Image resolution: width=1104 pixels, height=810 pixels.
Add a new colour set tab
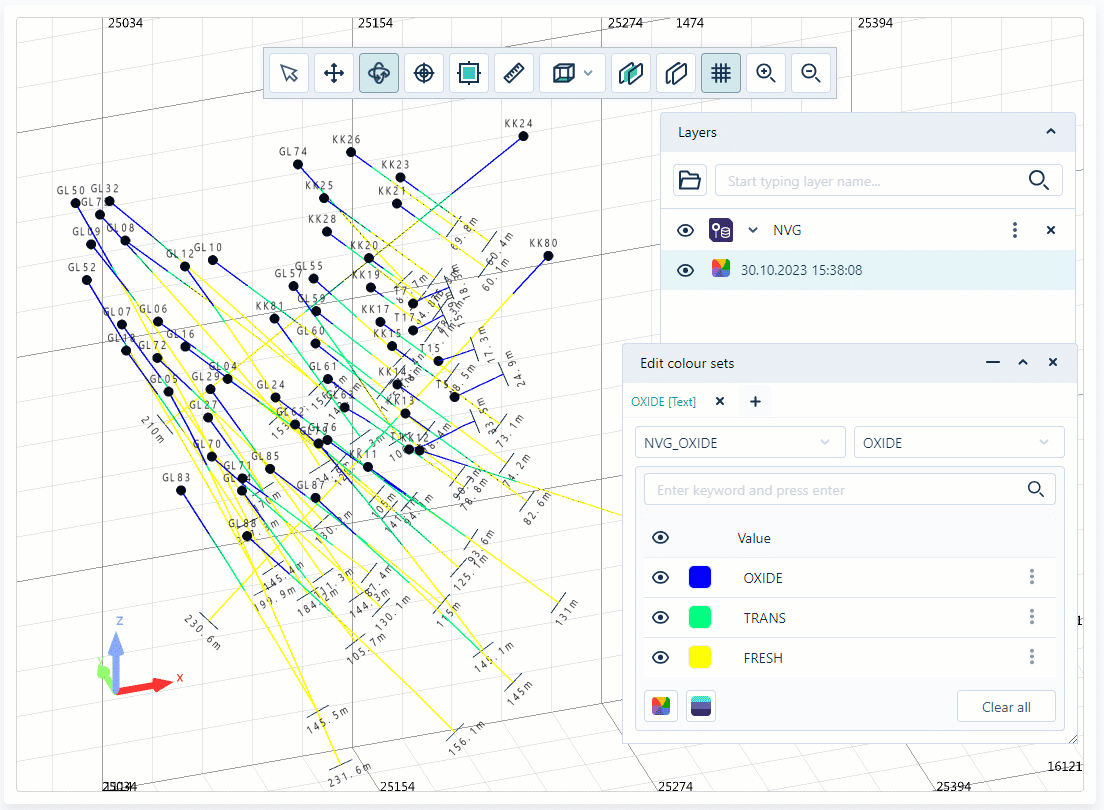pyautogui.click(x=755, y=400)
